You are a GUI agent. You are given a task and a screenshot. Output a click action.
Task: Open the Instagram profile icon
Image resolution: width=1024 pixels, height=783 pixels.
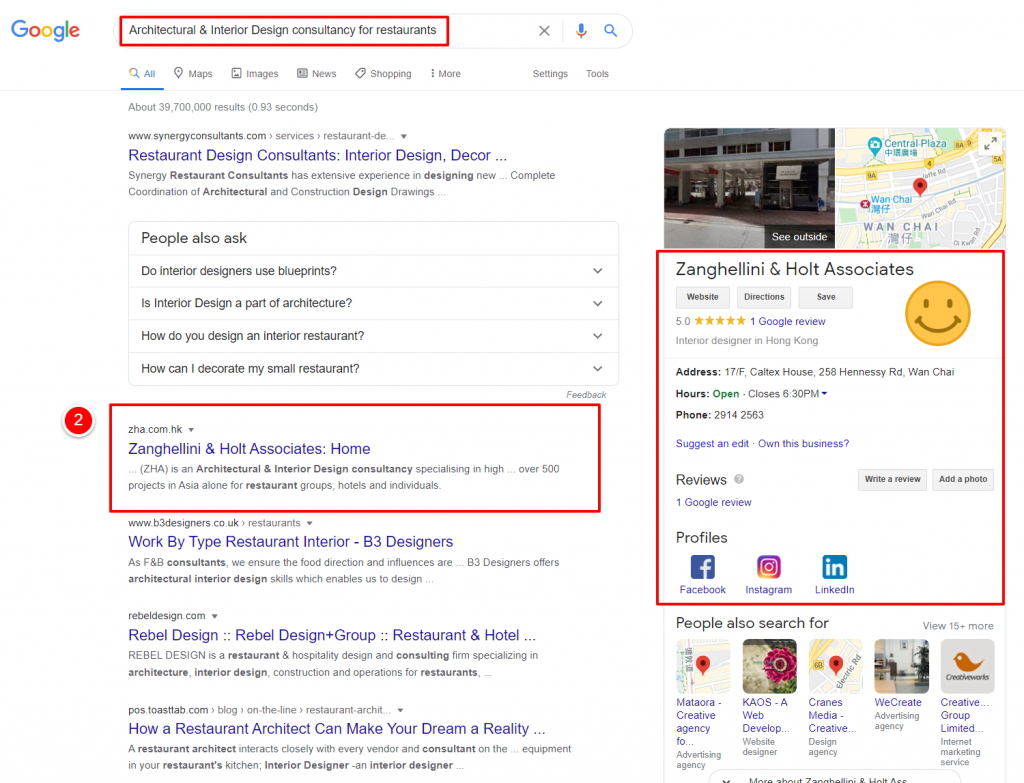tap(769, 567)
